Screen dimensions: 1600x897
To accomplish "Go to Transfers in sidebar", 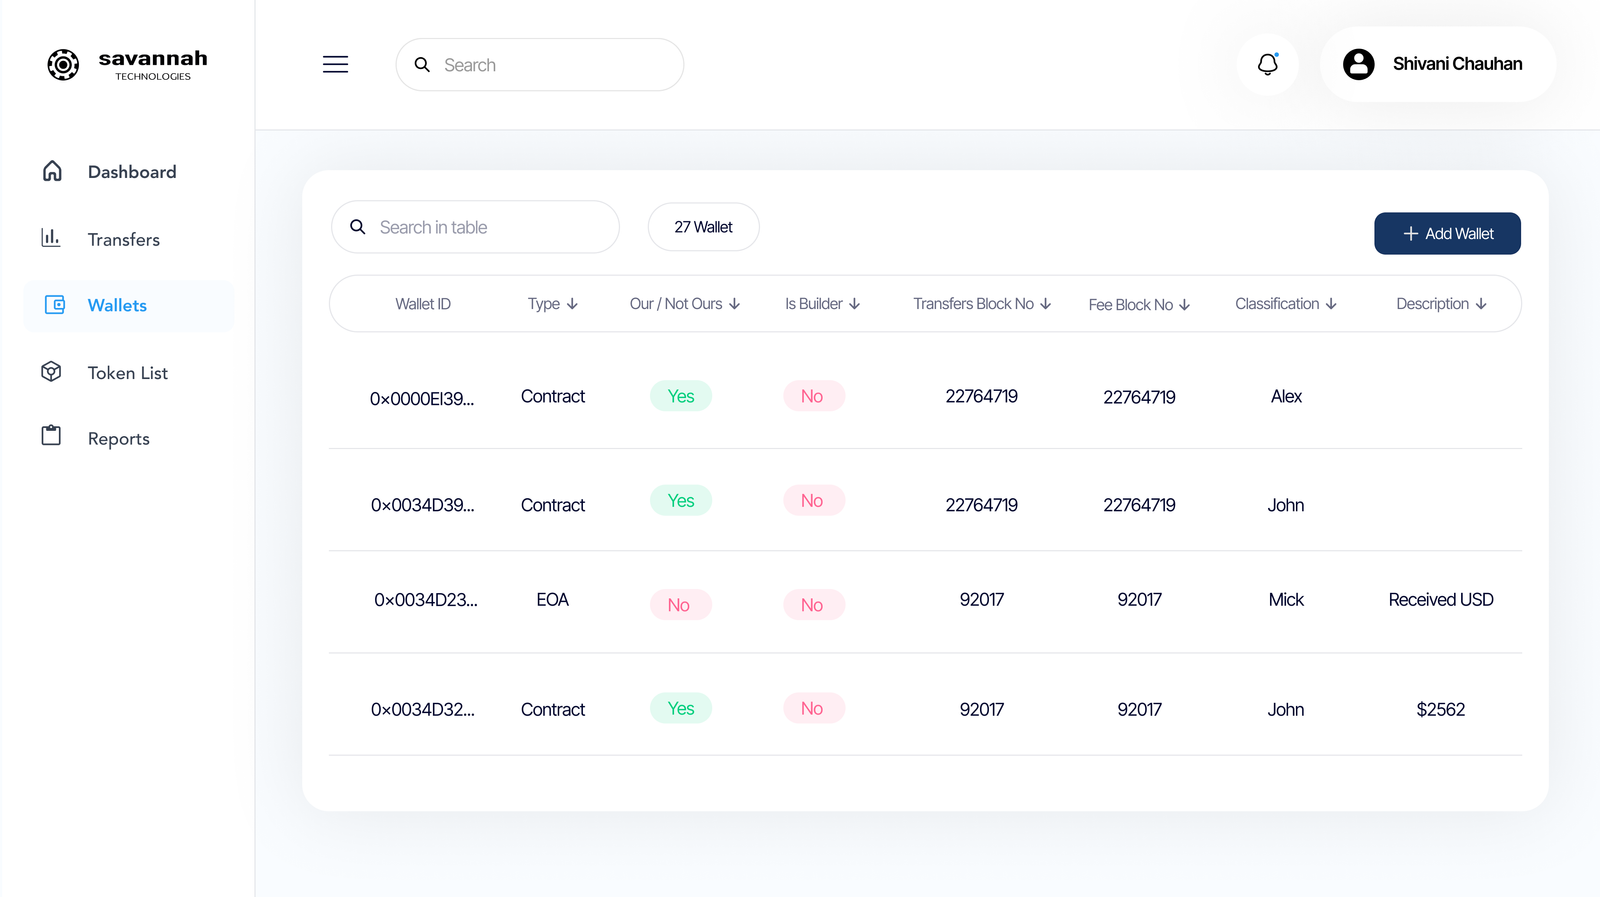I will 123,240.
